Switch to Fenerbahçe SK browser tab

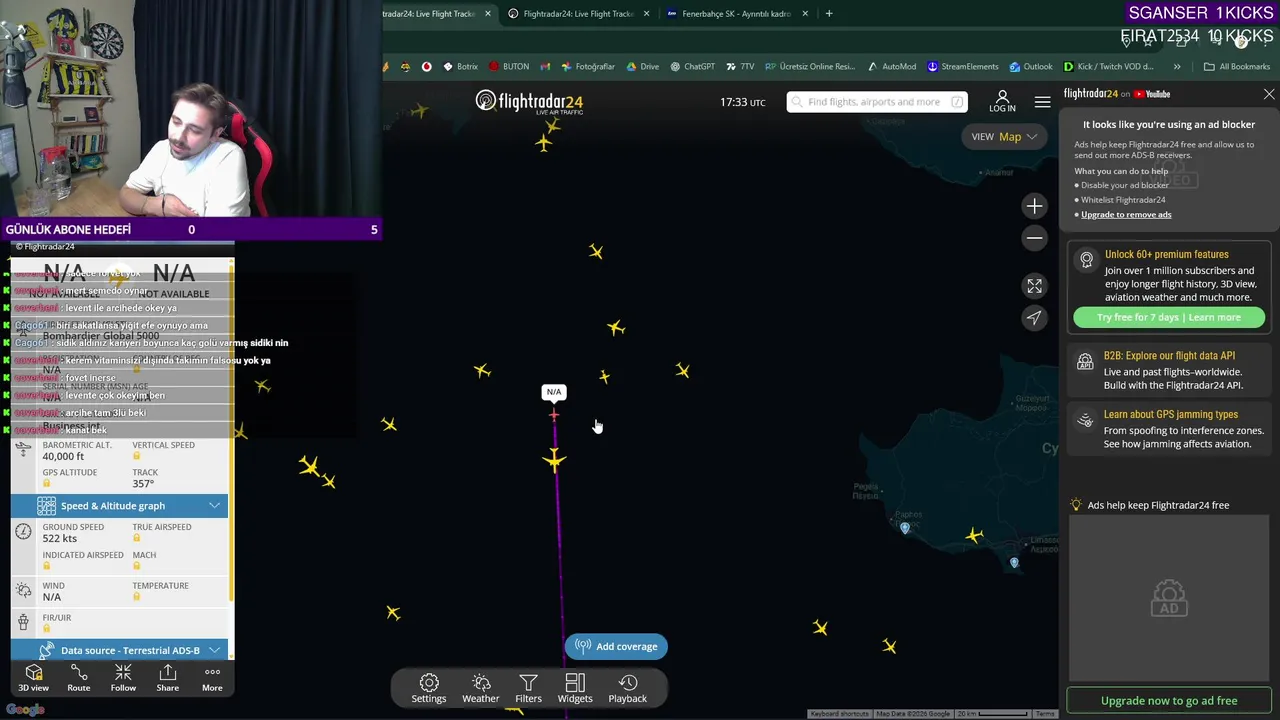coord(736,14)
